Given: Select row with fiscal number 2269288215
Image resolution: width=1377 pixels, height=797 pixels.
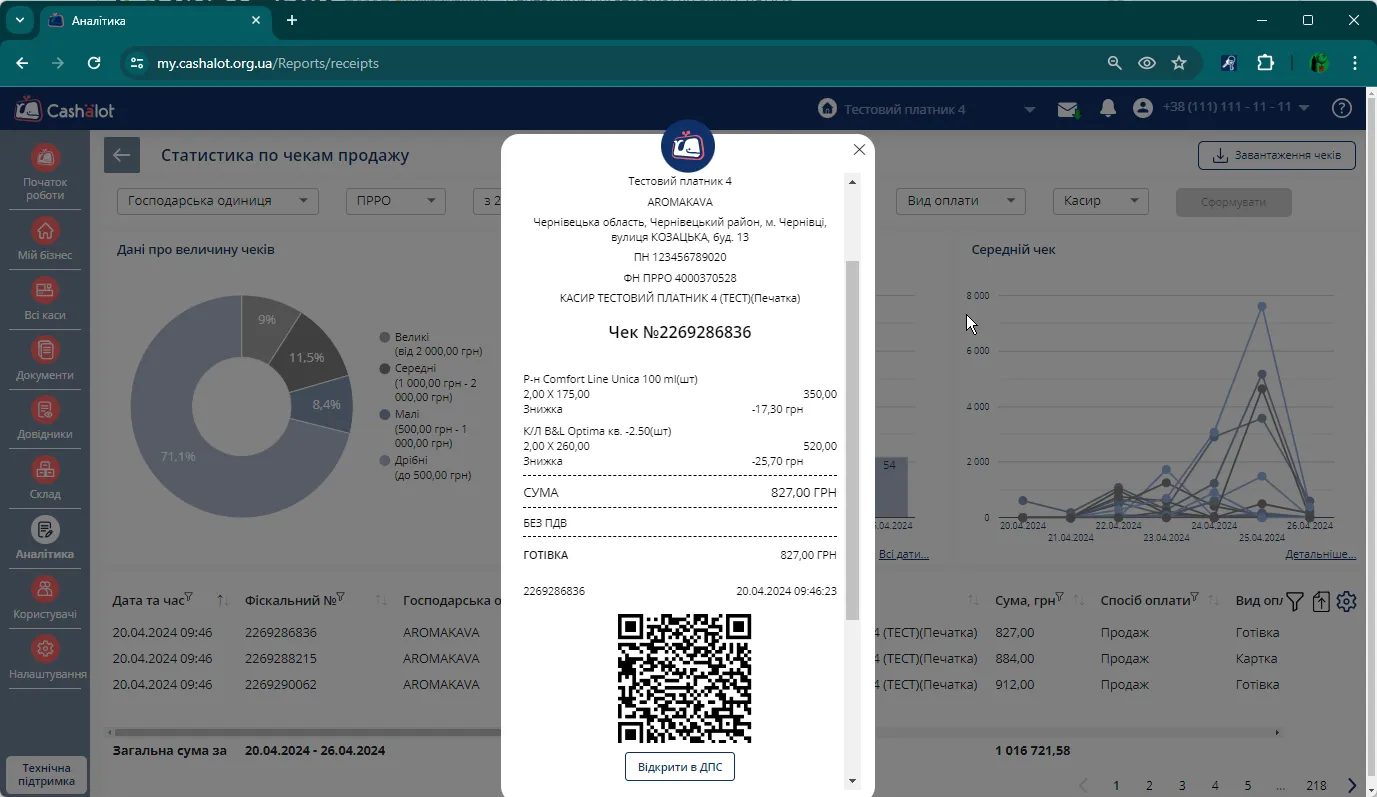Looking at the screenshot, I should pos(281,659).
